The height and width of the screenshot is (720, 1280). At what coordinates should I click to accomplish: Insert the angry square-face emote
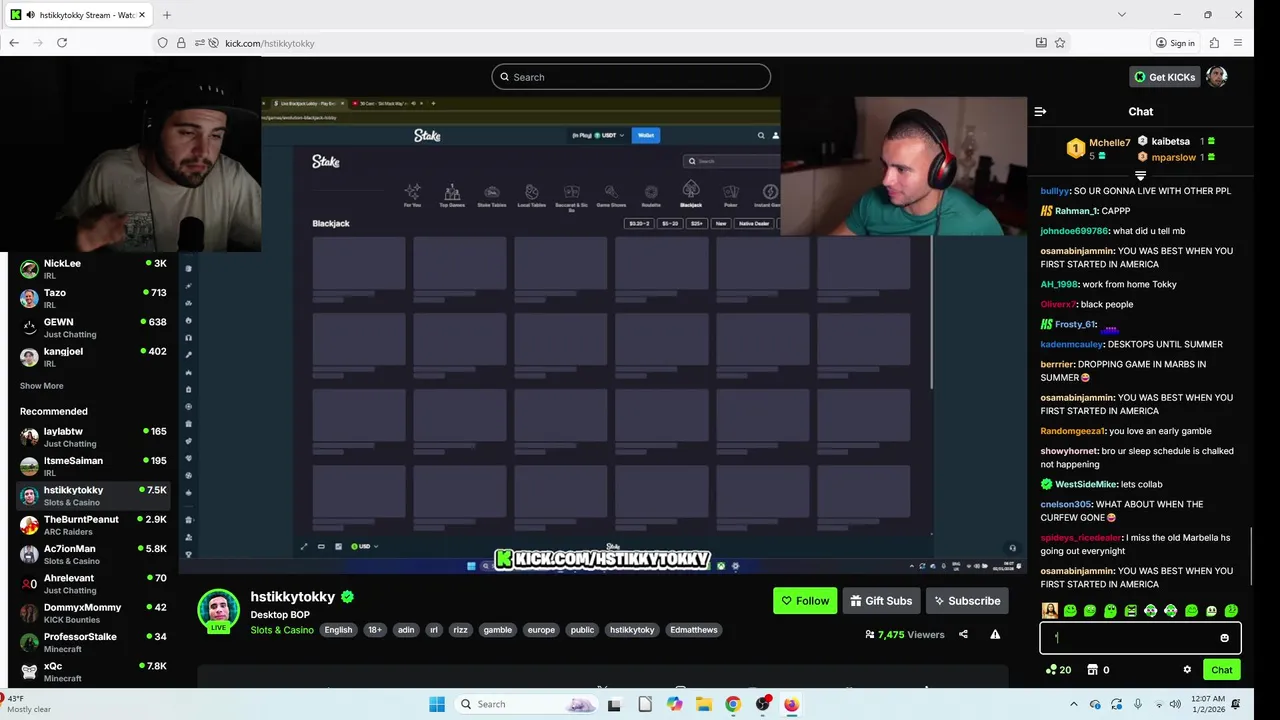[x=1131, y=611]
